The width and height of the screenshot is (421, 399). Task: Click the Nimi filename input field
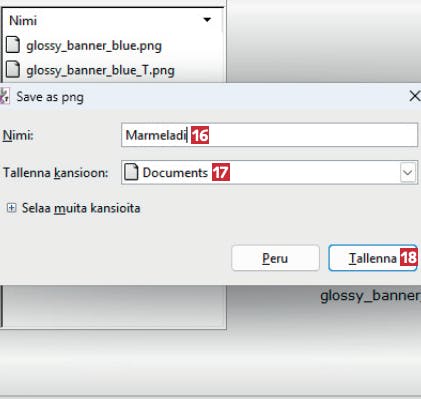click(x=269, y=135)
